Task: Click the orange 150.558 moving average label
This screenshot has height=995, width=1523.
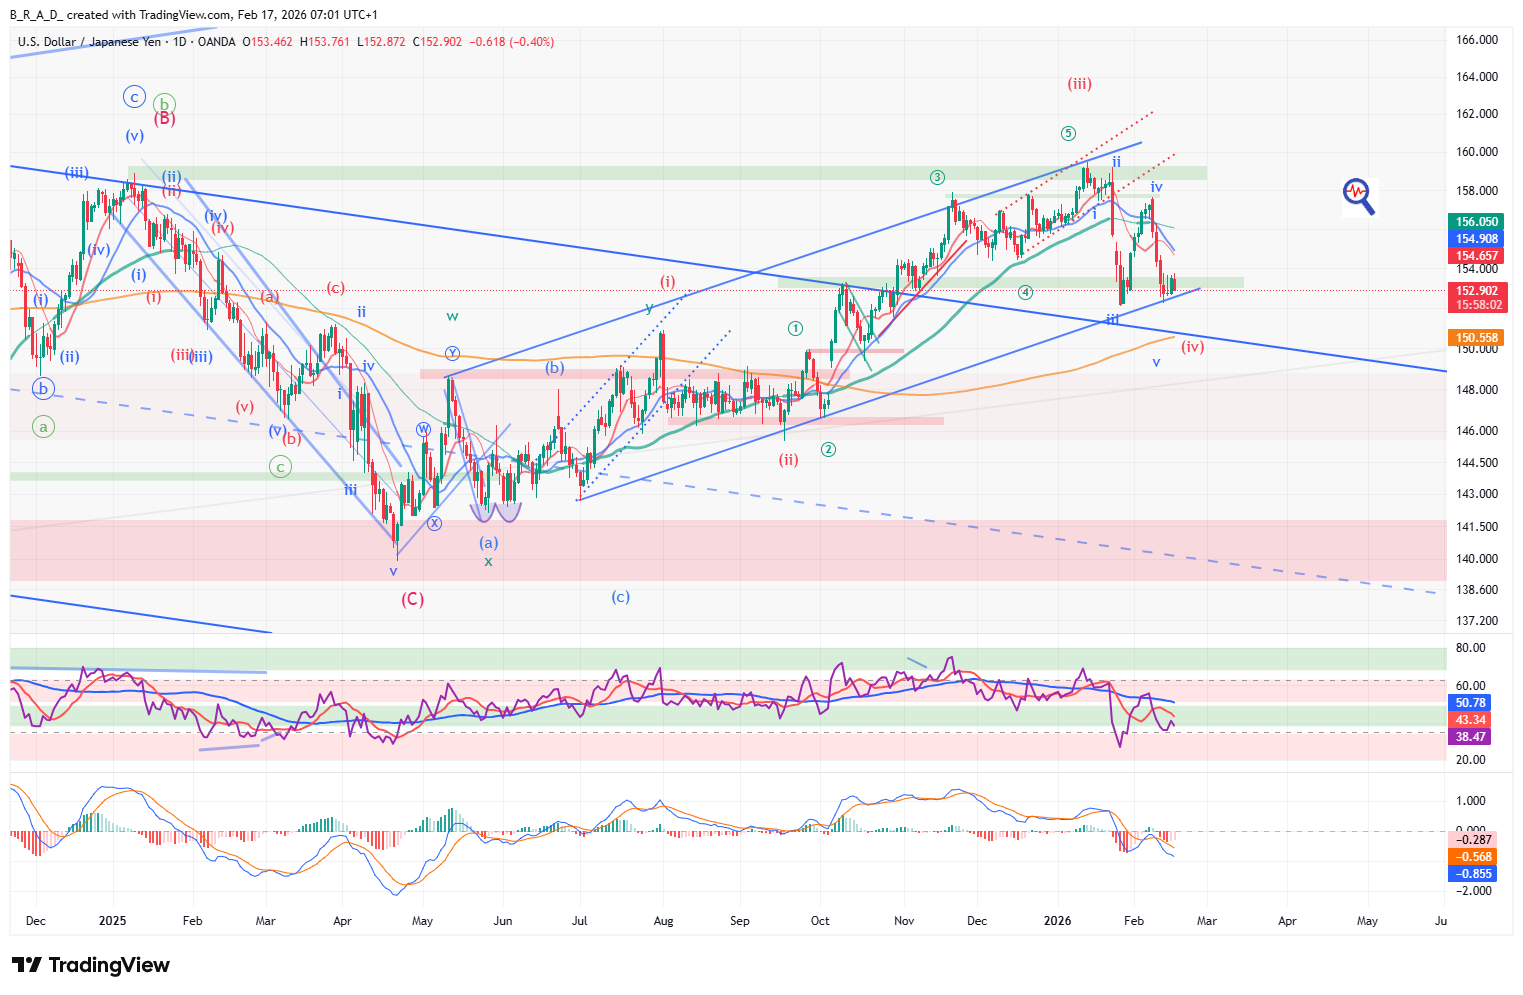Action: pyautogui.click(x=1476, y=338)
